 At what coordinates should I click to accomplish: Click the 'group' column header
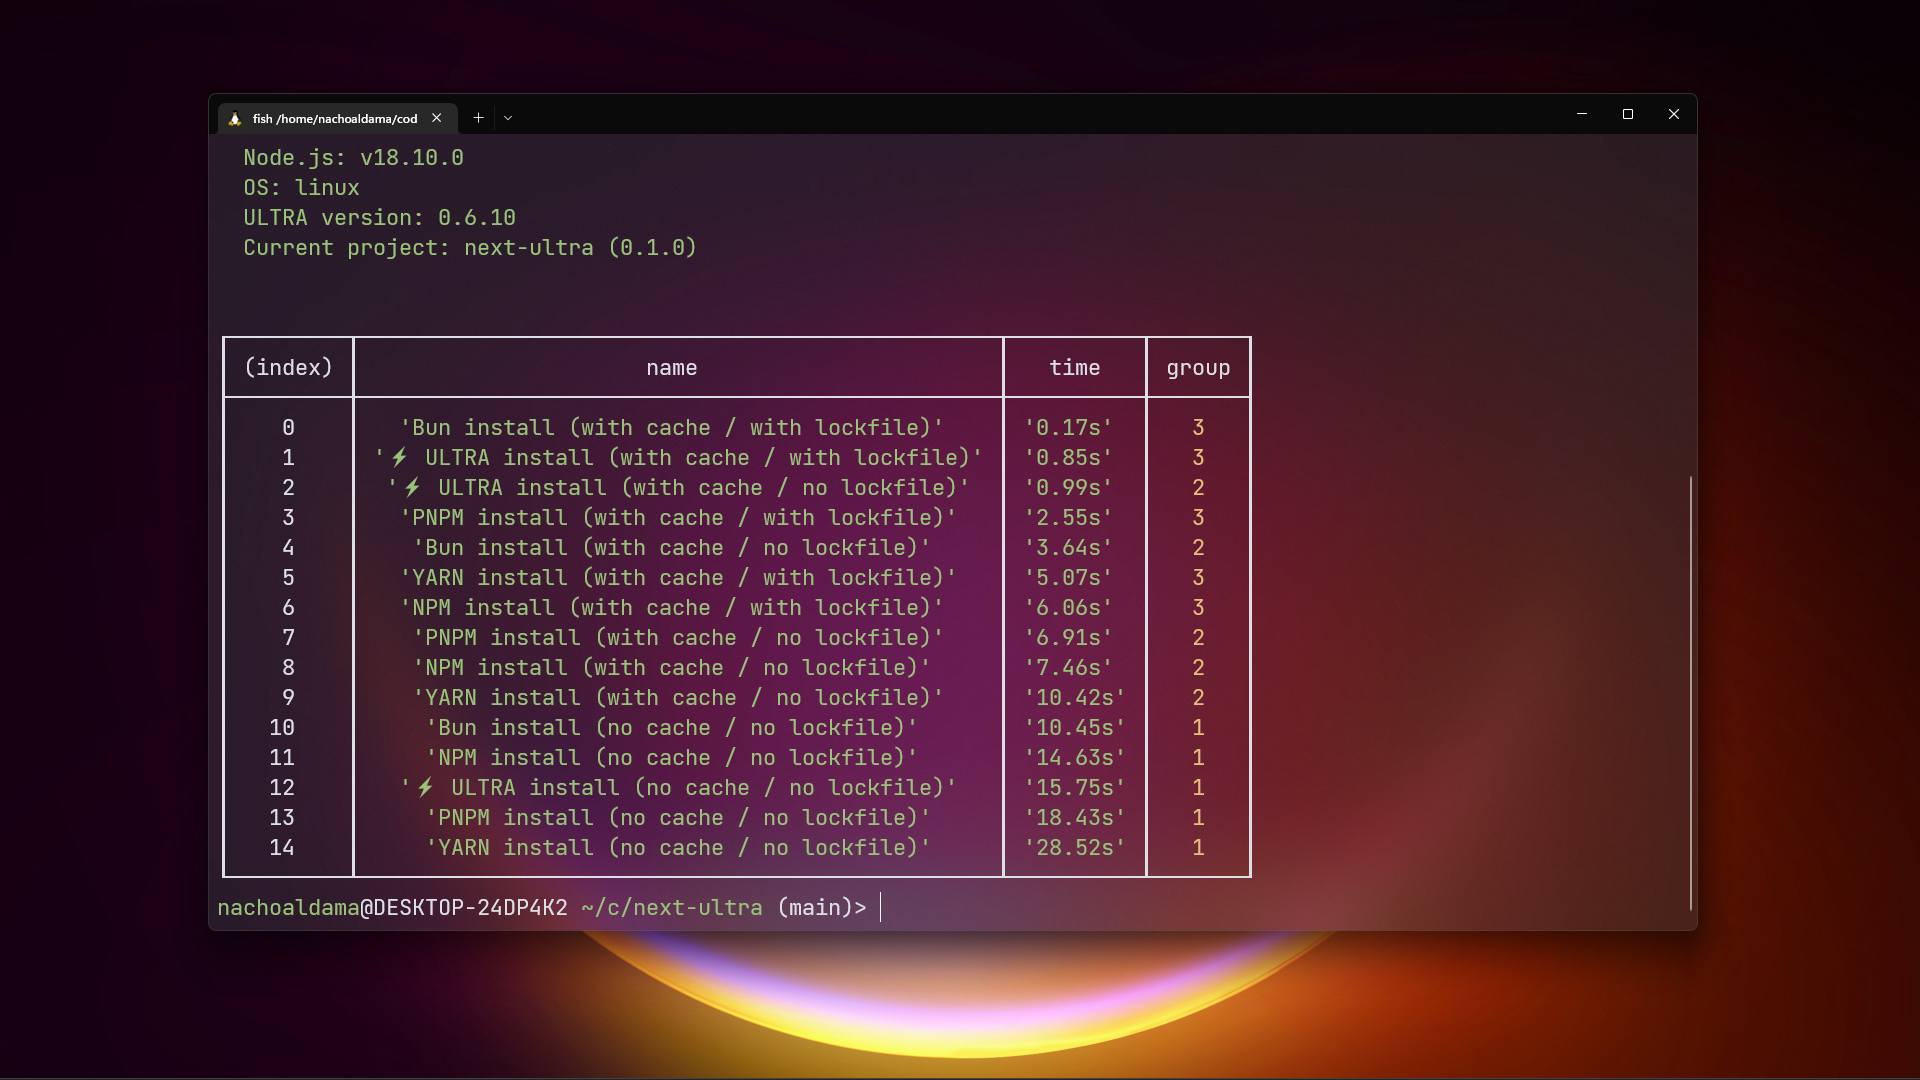[x=1198, y=368]
